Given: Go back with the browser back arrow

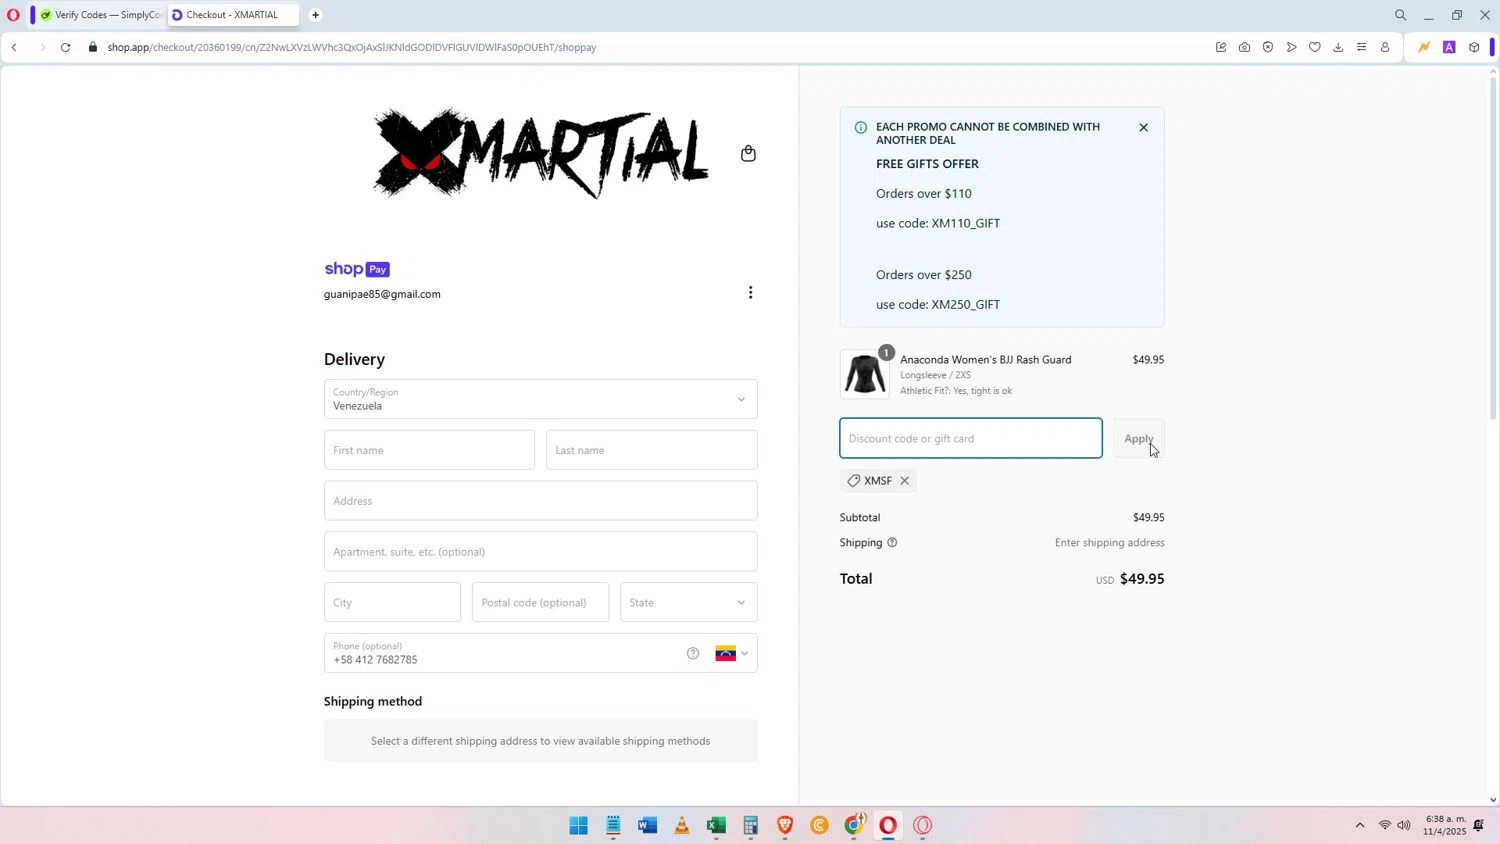Looking at the screenshot, I should click(14, 47).
